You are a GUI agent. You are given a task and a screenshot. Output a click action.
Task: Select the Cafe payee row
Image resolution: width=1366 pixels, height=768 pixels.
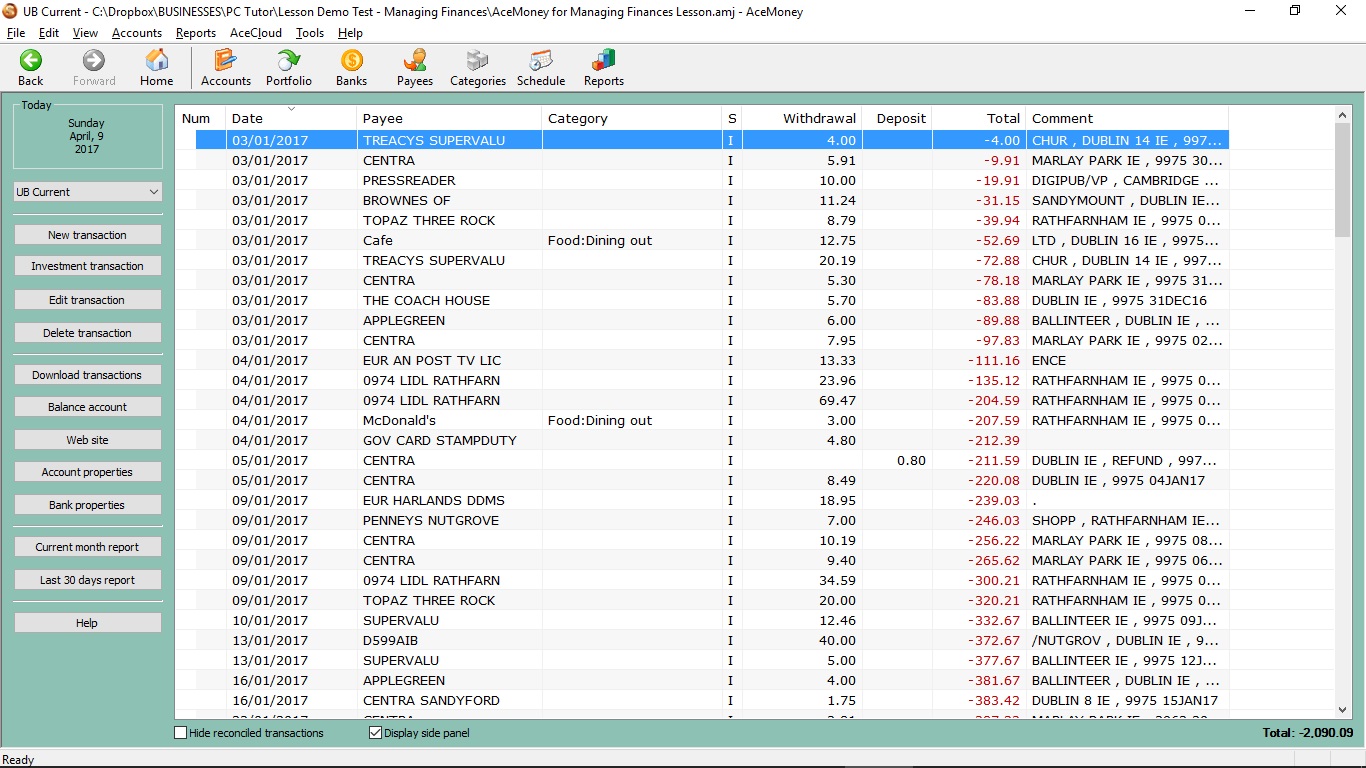702,240
